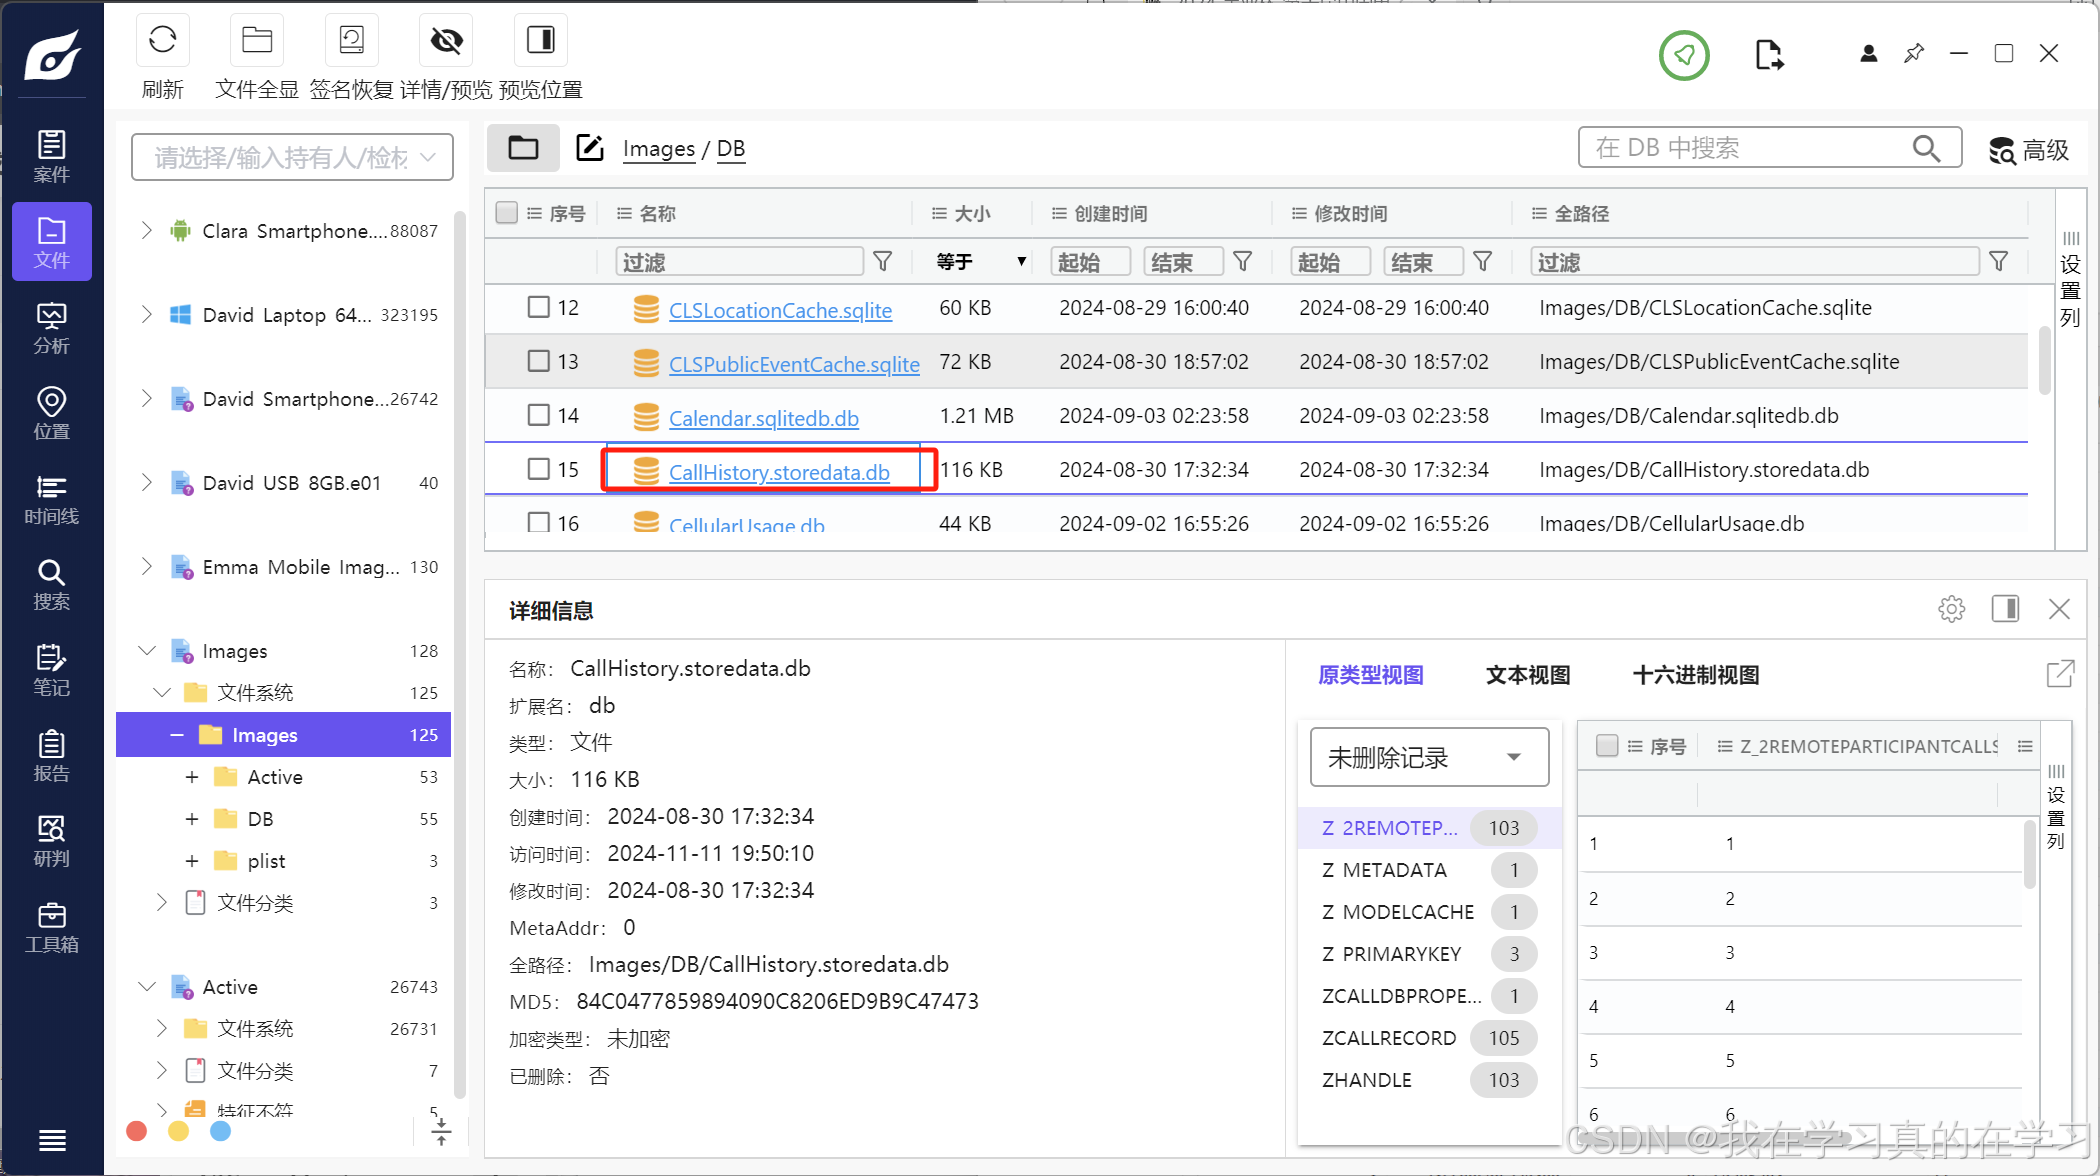
Task: Open the 持有人/检材 selection dropdown
Action: click(x=292, y=157)
